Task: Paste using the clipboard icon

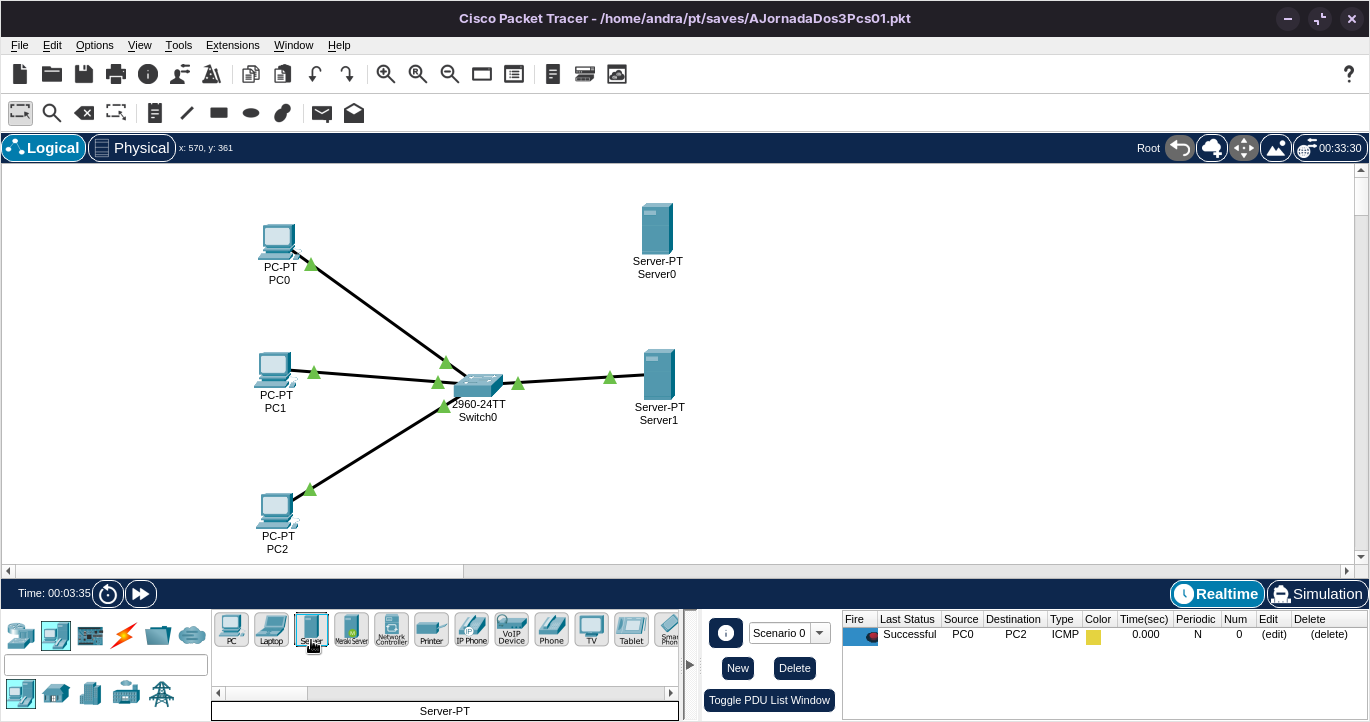Action: [283, 74]
